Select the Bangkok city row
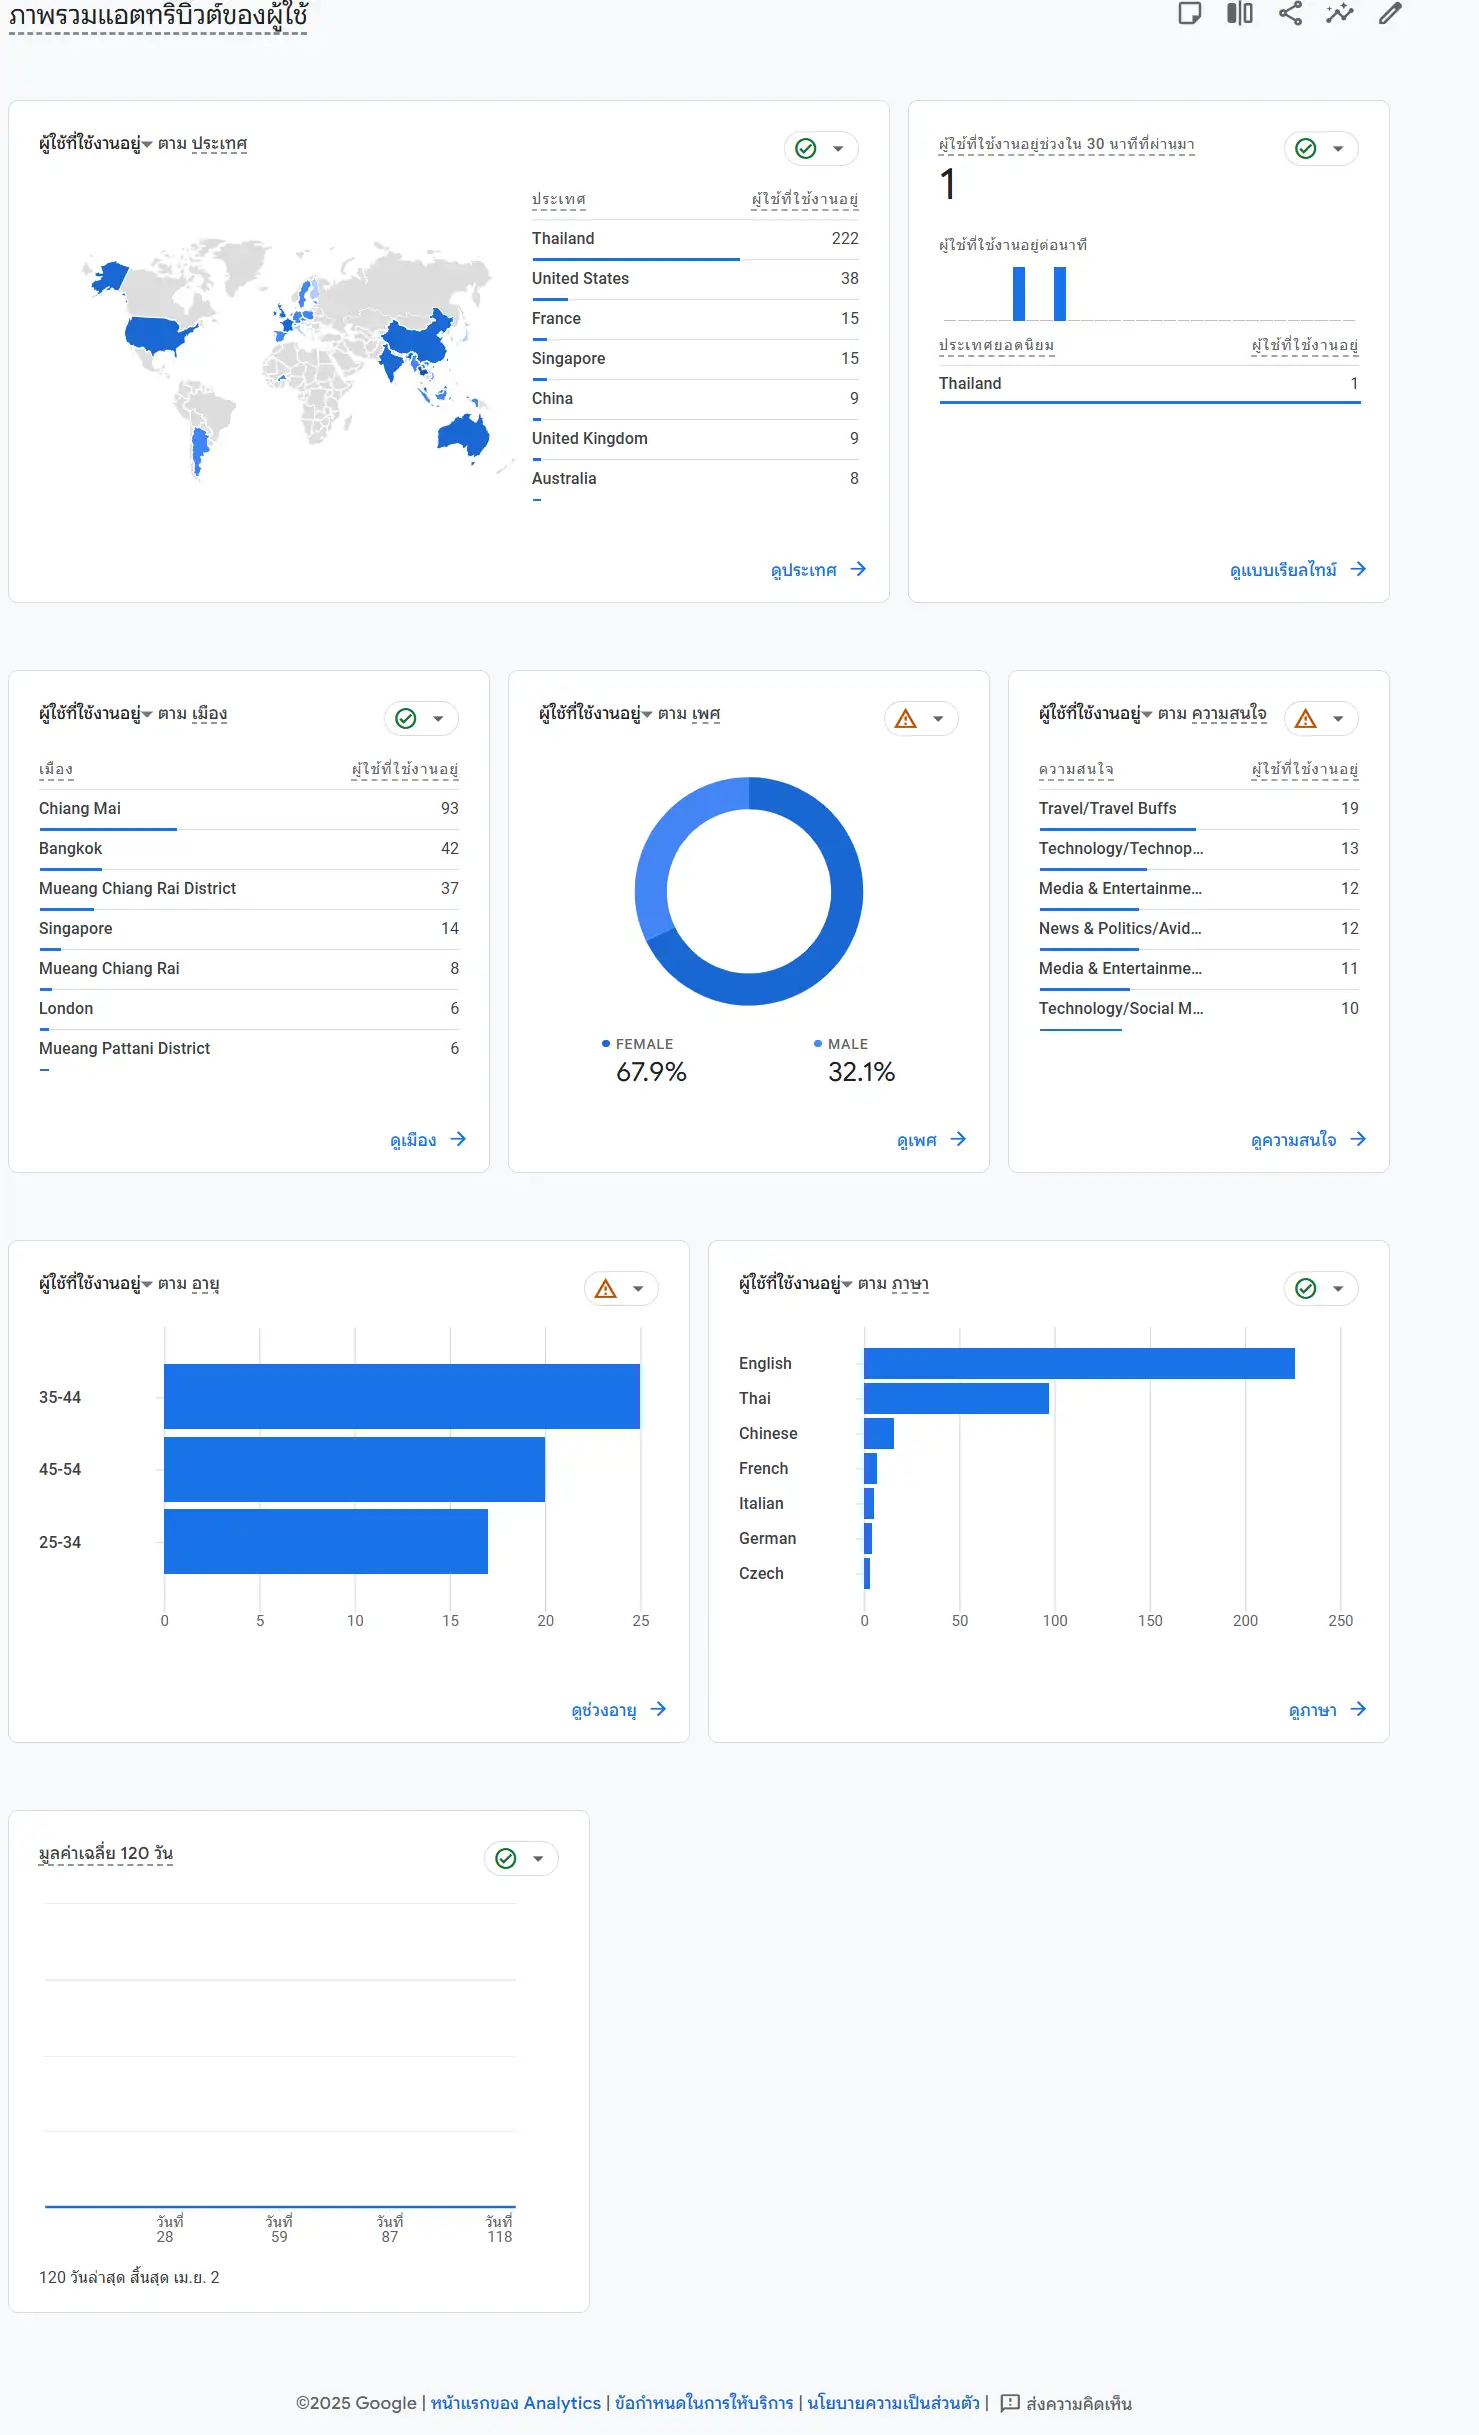 pos(249,849)
